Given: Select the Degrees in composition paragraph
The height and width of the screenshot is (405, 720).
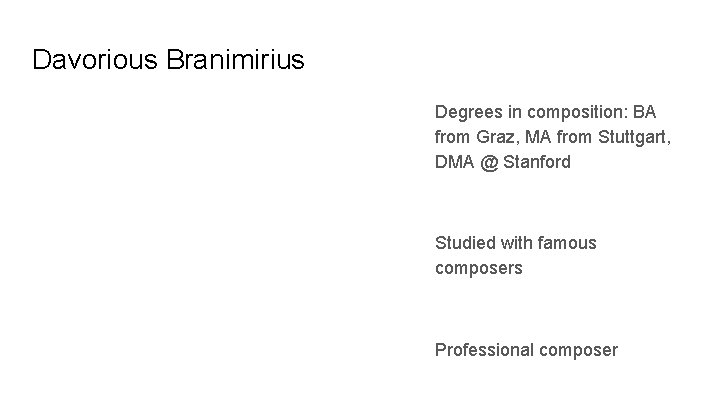Looking at the screenshot, I should click(x=552, y=136).
